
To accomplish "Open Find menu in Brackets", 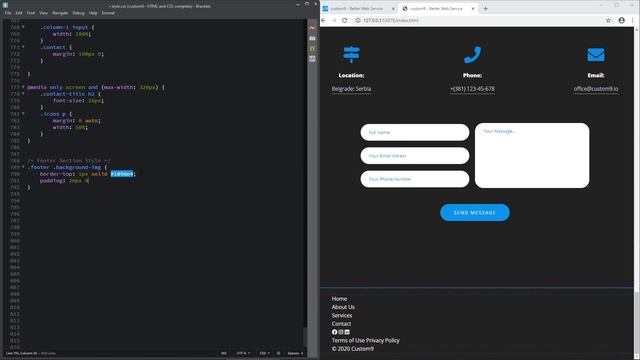I will (x=31, y=13).
